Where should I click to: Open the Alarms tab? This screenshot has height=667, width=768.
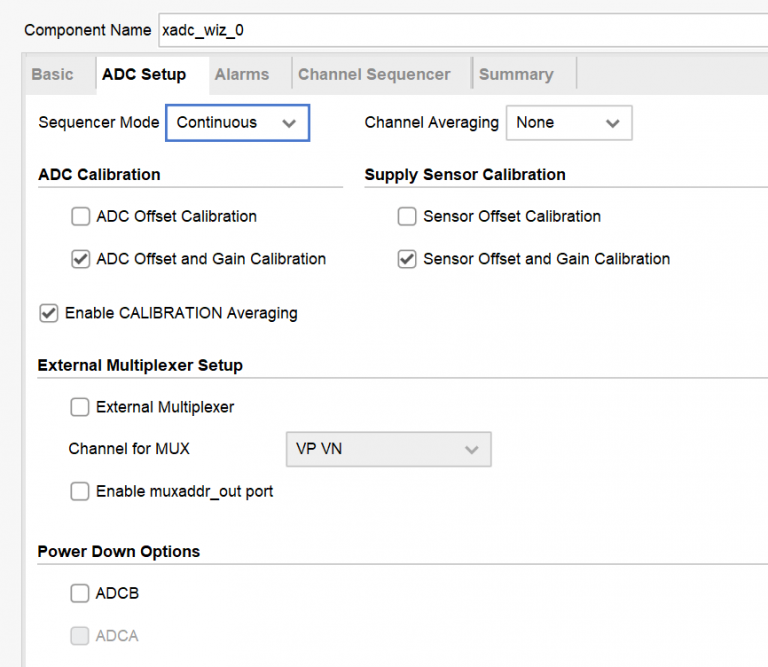click(x=242, y=74)
